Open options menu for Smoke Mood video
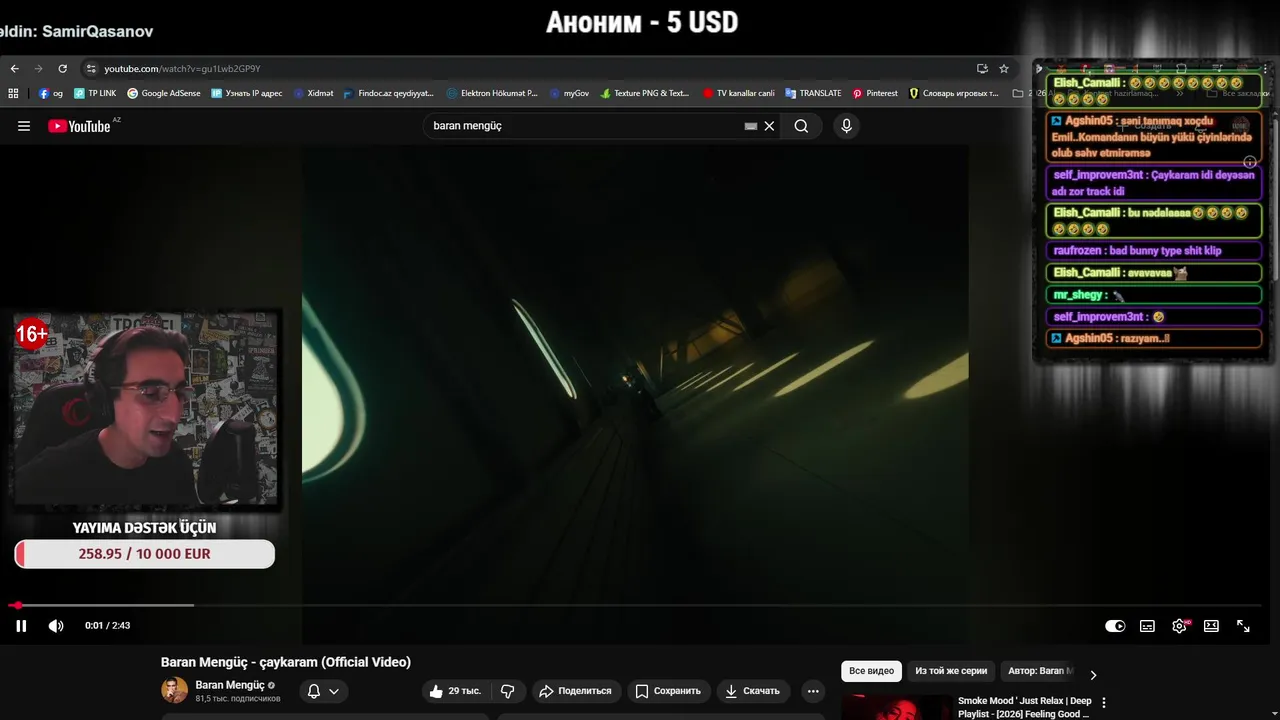The image size is (1280, 720). click(1104, 703)
